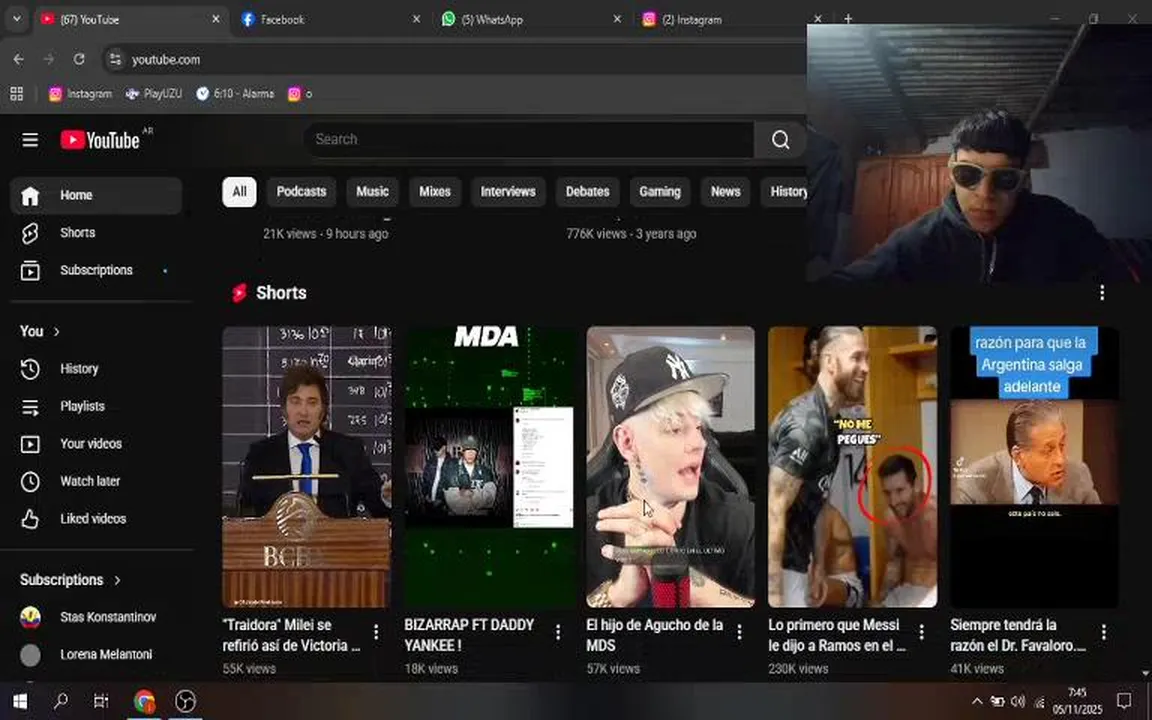Open Playlists in the sidebar

coord(96,406)
